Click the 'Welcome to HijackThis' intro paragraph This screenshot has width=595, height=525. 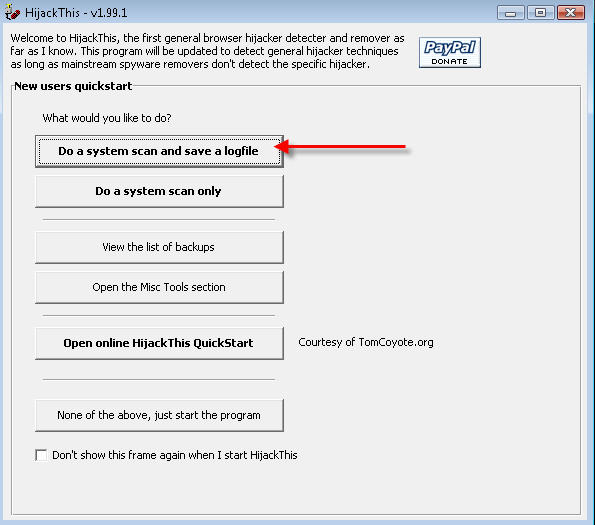207,51
